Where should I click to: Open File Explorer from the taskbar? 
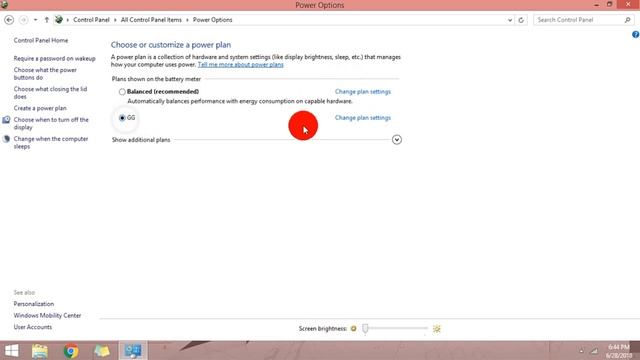tap(40, 351)
